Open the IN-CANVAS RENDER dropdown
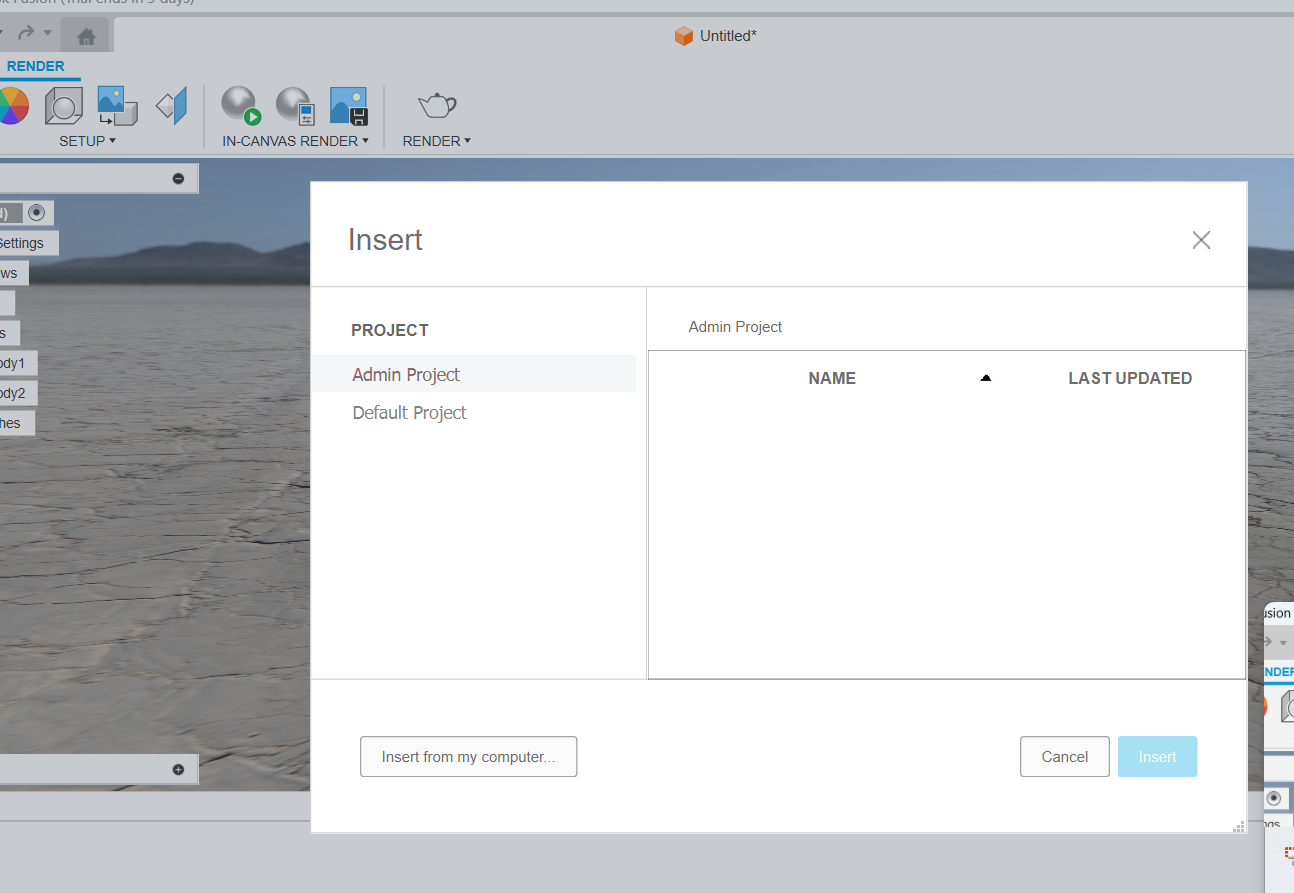Viewport: 1294px width, 893px height. (295, 141)
